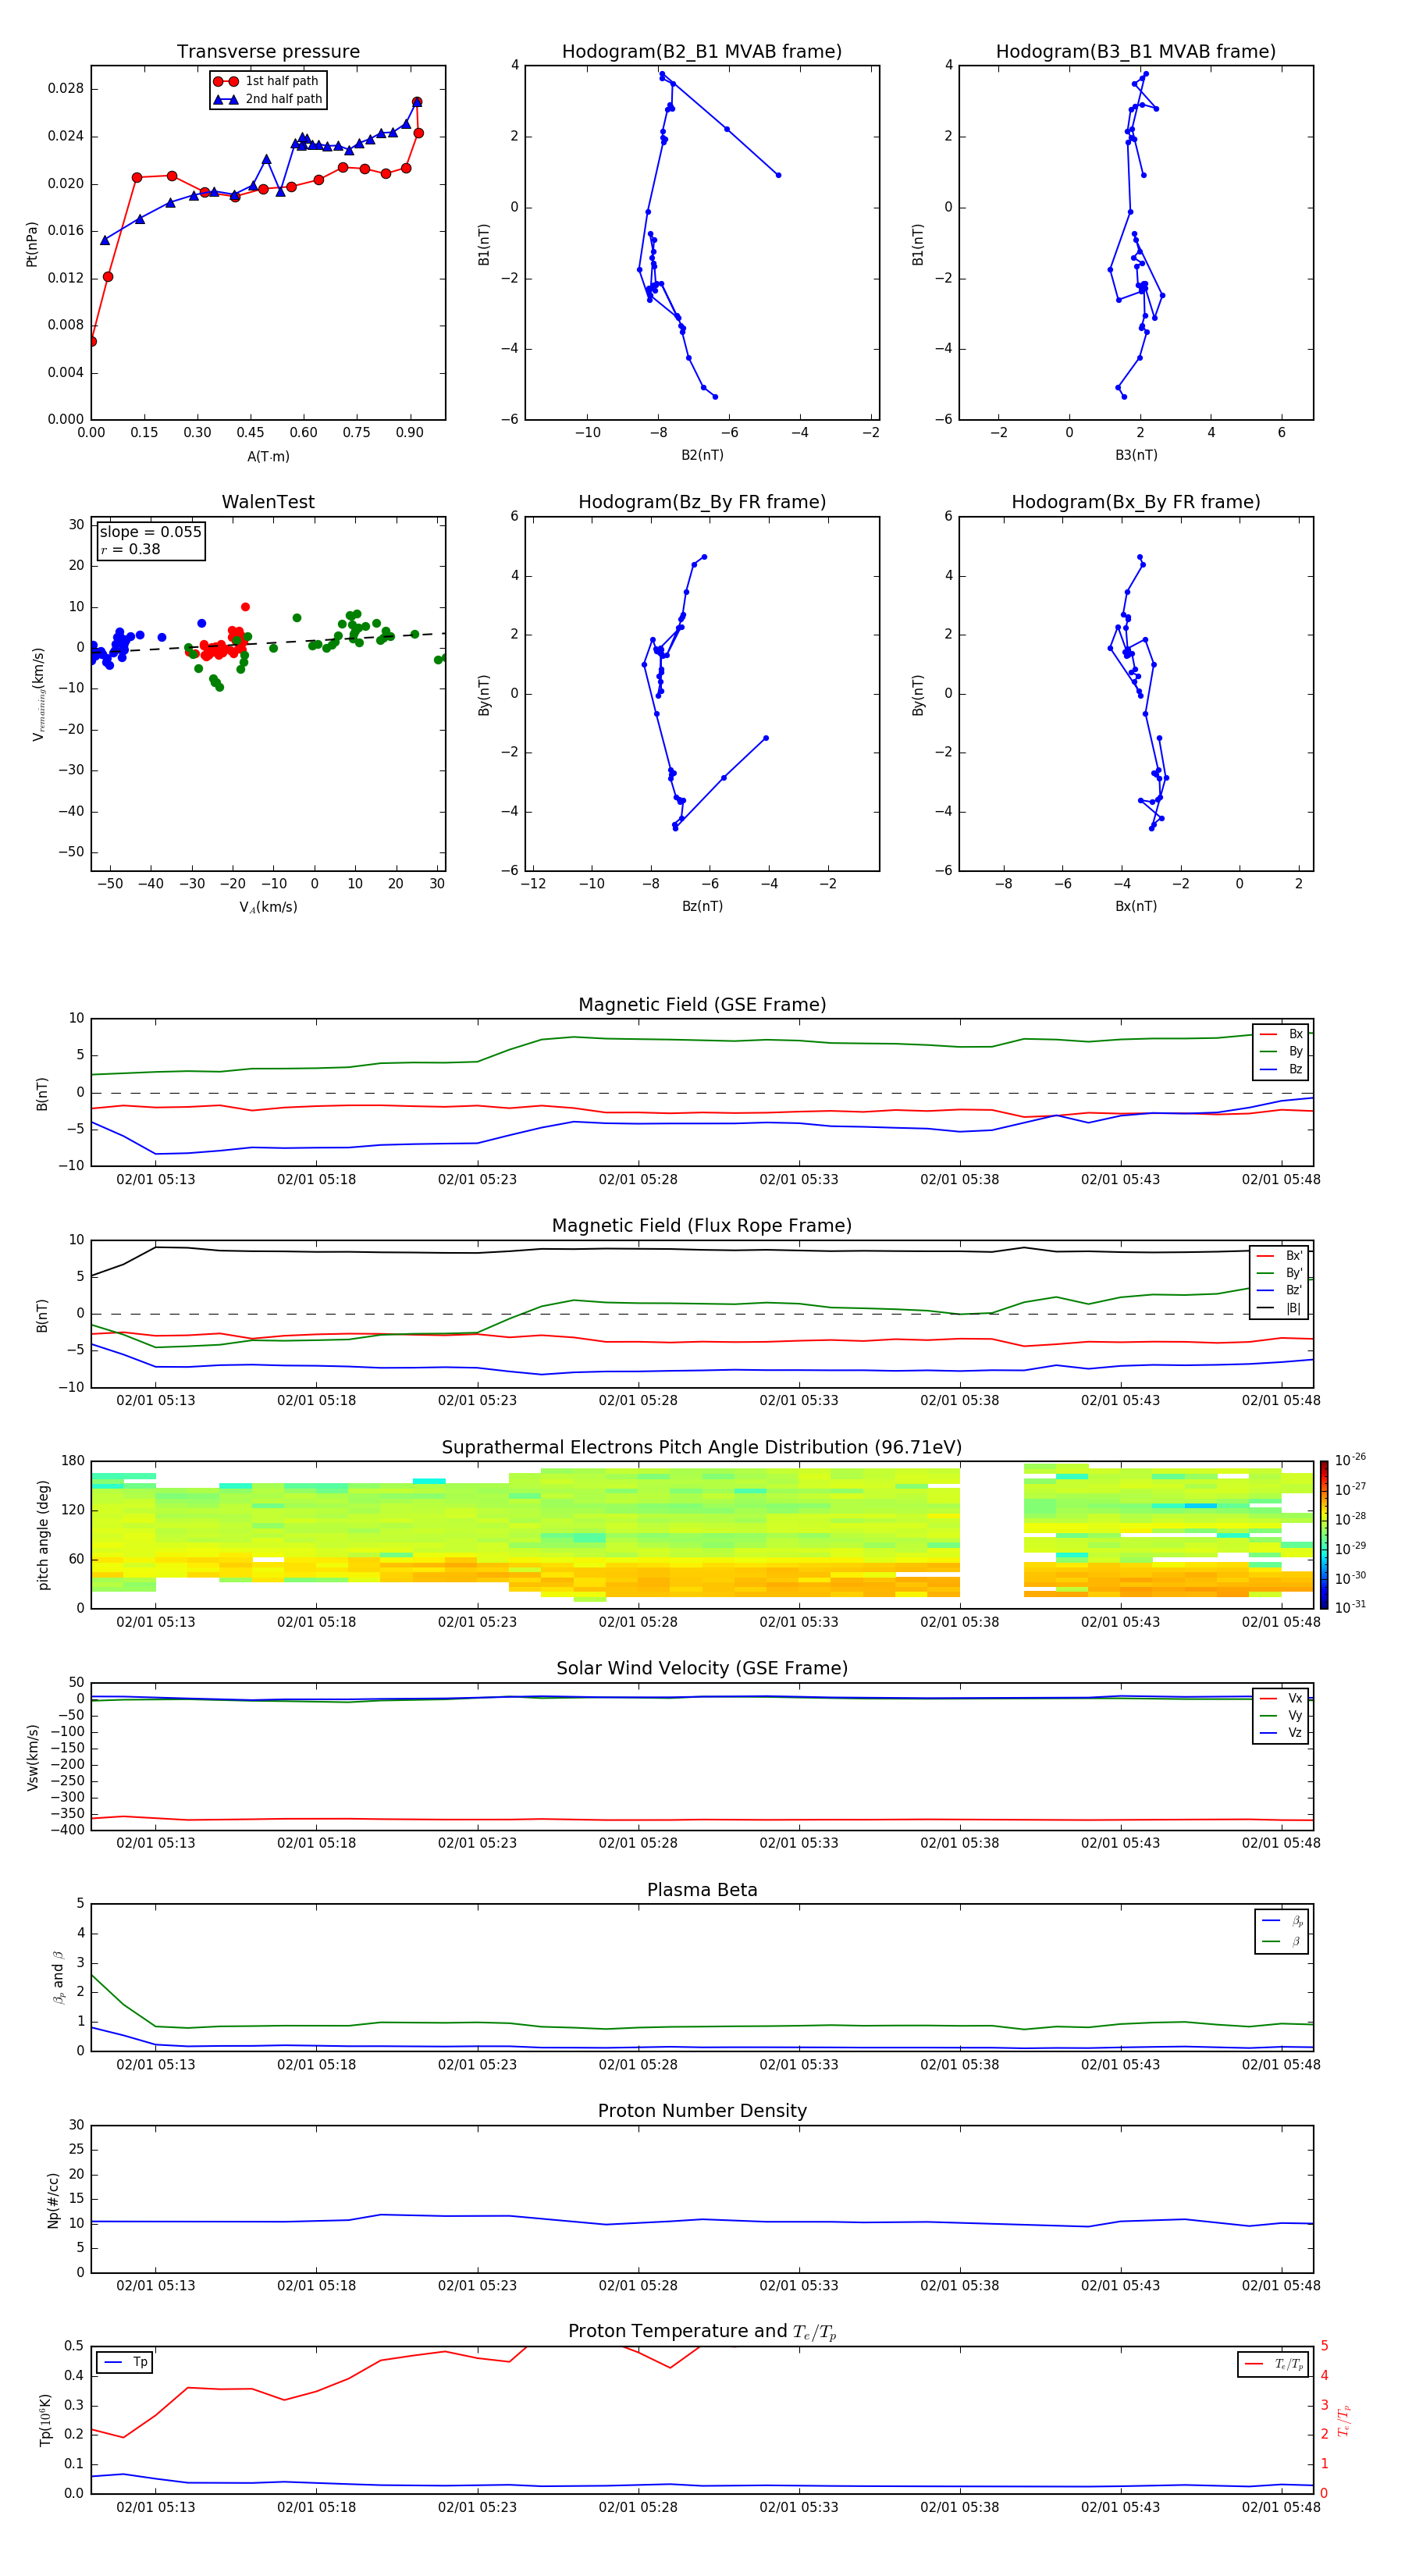Select Bz entry in GSE legend

pos(1281,1069)
